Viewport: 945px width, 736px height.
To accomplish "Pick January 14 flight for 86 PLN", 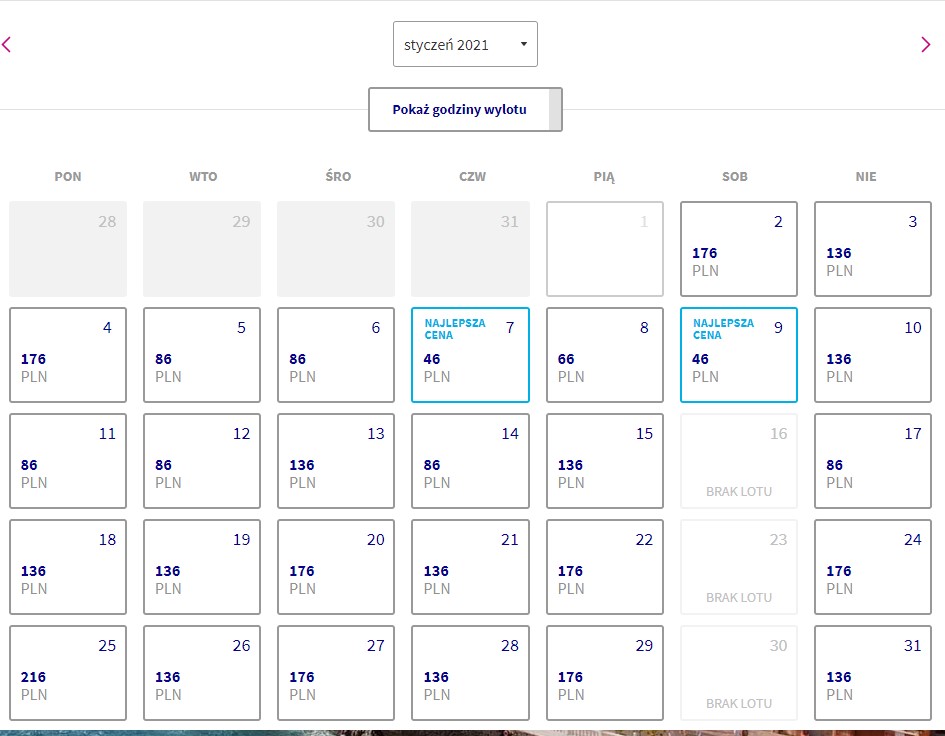I will coord(470,461).
